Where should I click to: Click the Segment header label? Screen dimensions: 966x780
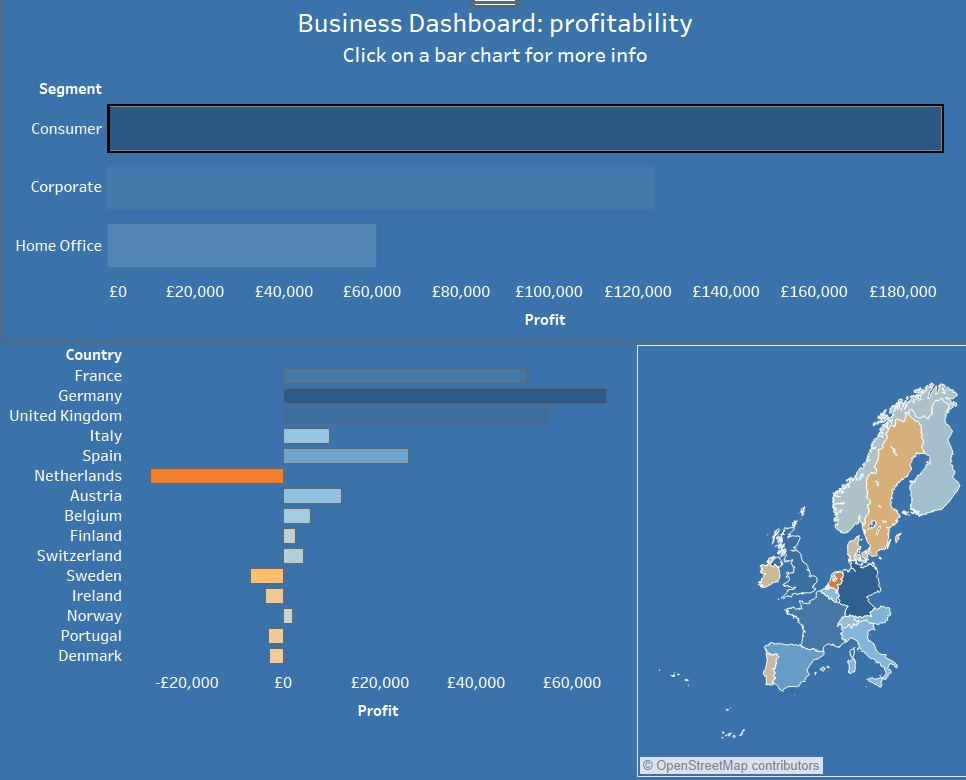point(70,88)
